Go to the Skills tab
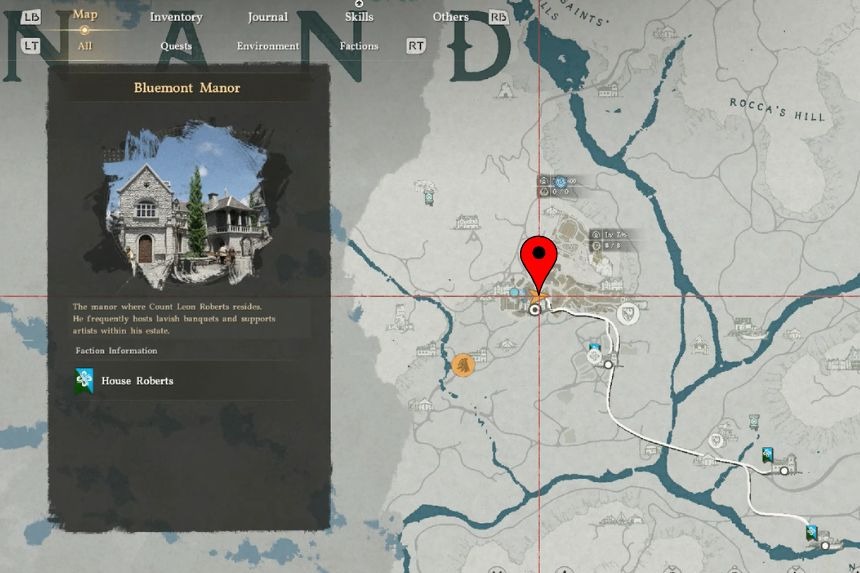860x573 pixels. point(359,17)
